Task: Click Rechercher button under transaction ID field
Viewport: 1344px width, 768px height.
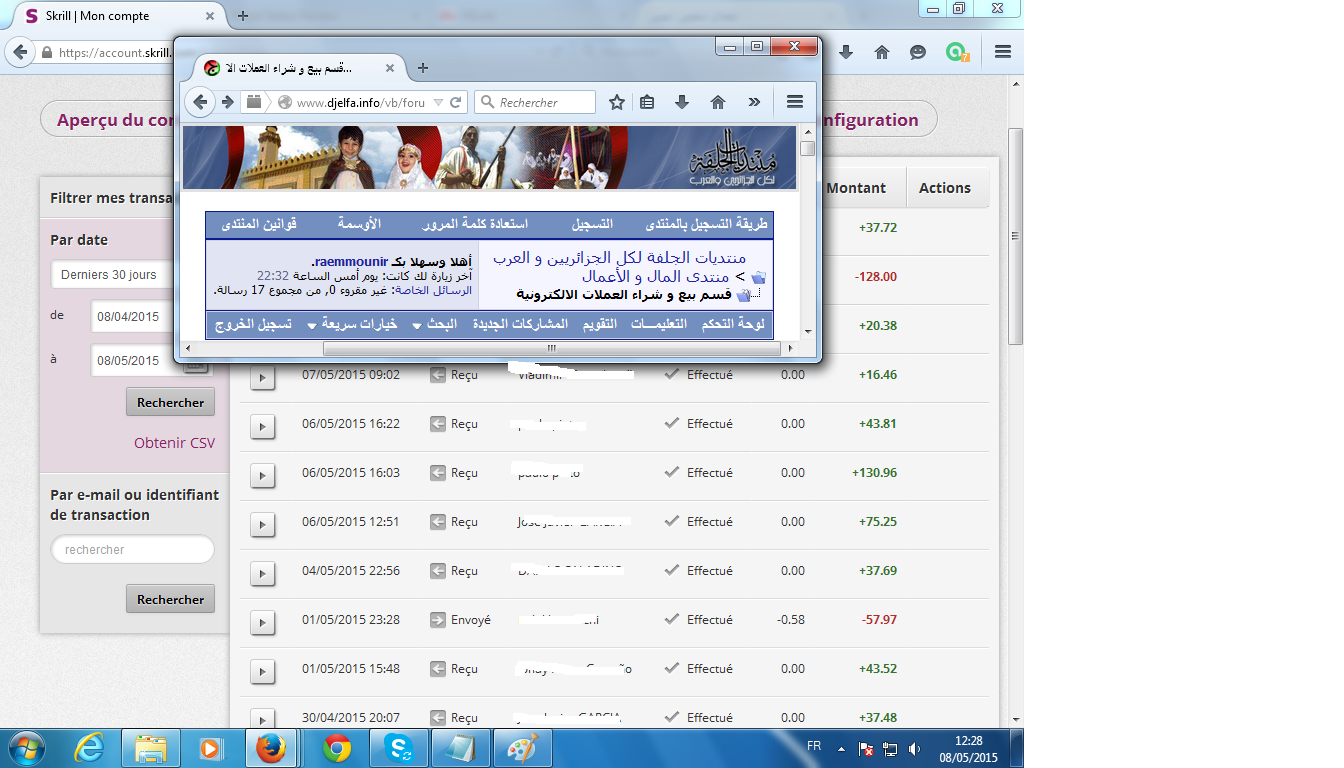Action: tap(170, 599)
